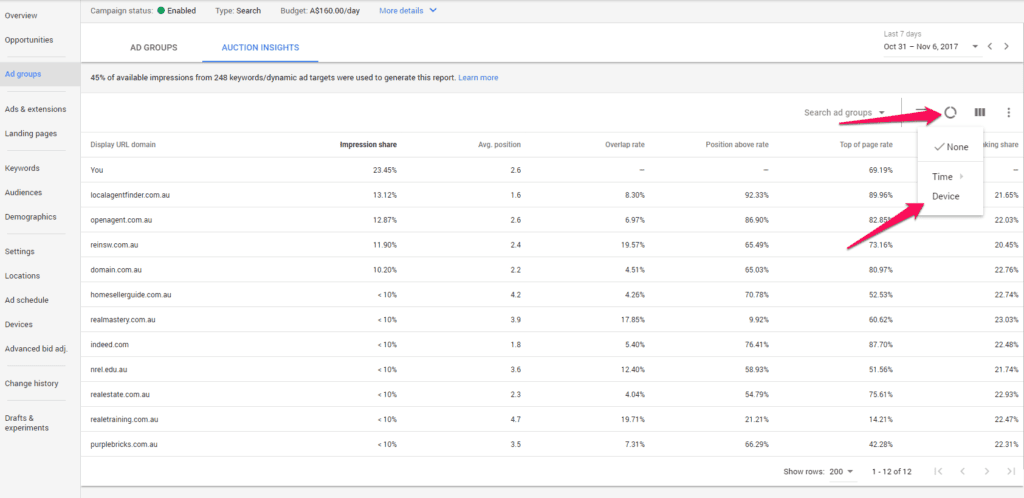This screenshot has width=1024, height=498.
Task: Switch to Auction Insights tab
Action: (261, 48)
